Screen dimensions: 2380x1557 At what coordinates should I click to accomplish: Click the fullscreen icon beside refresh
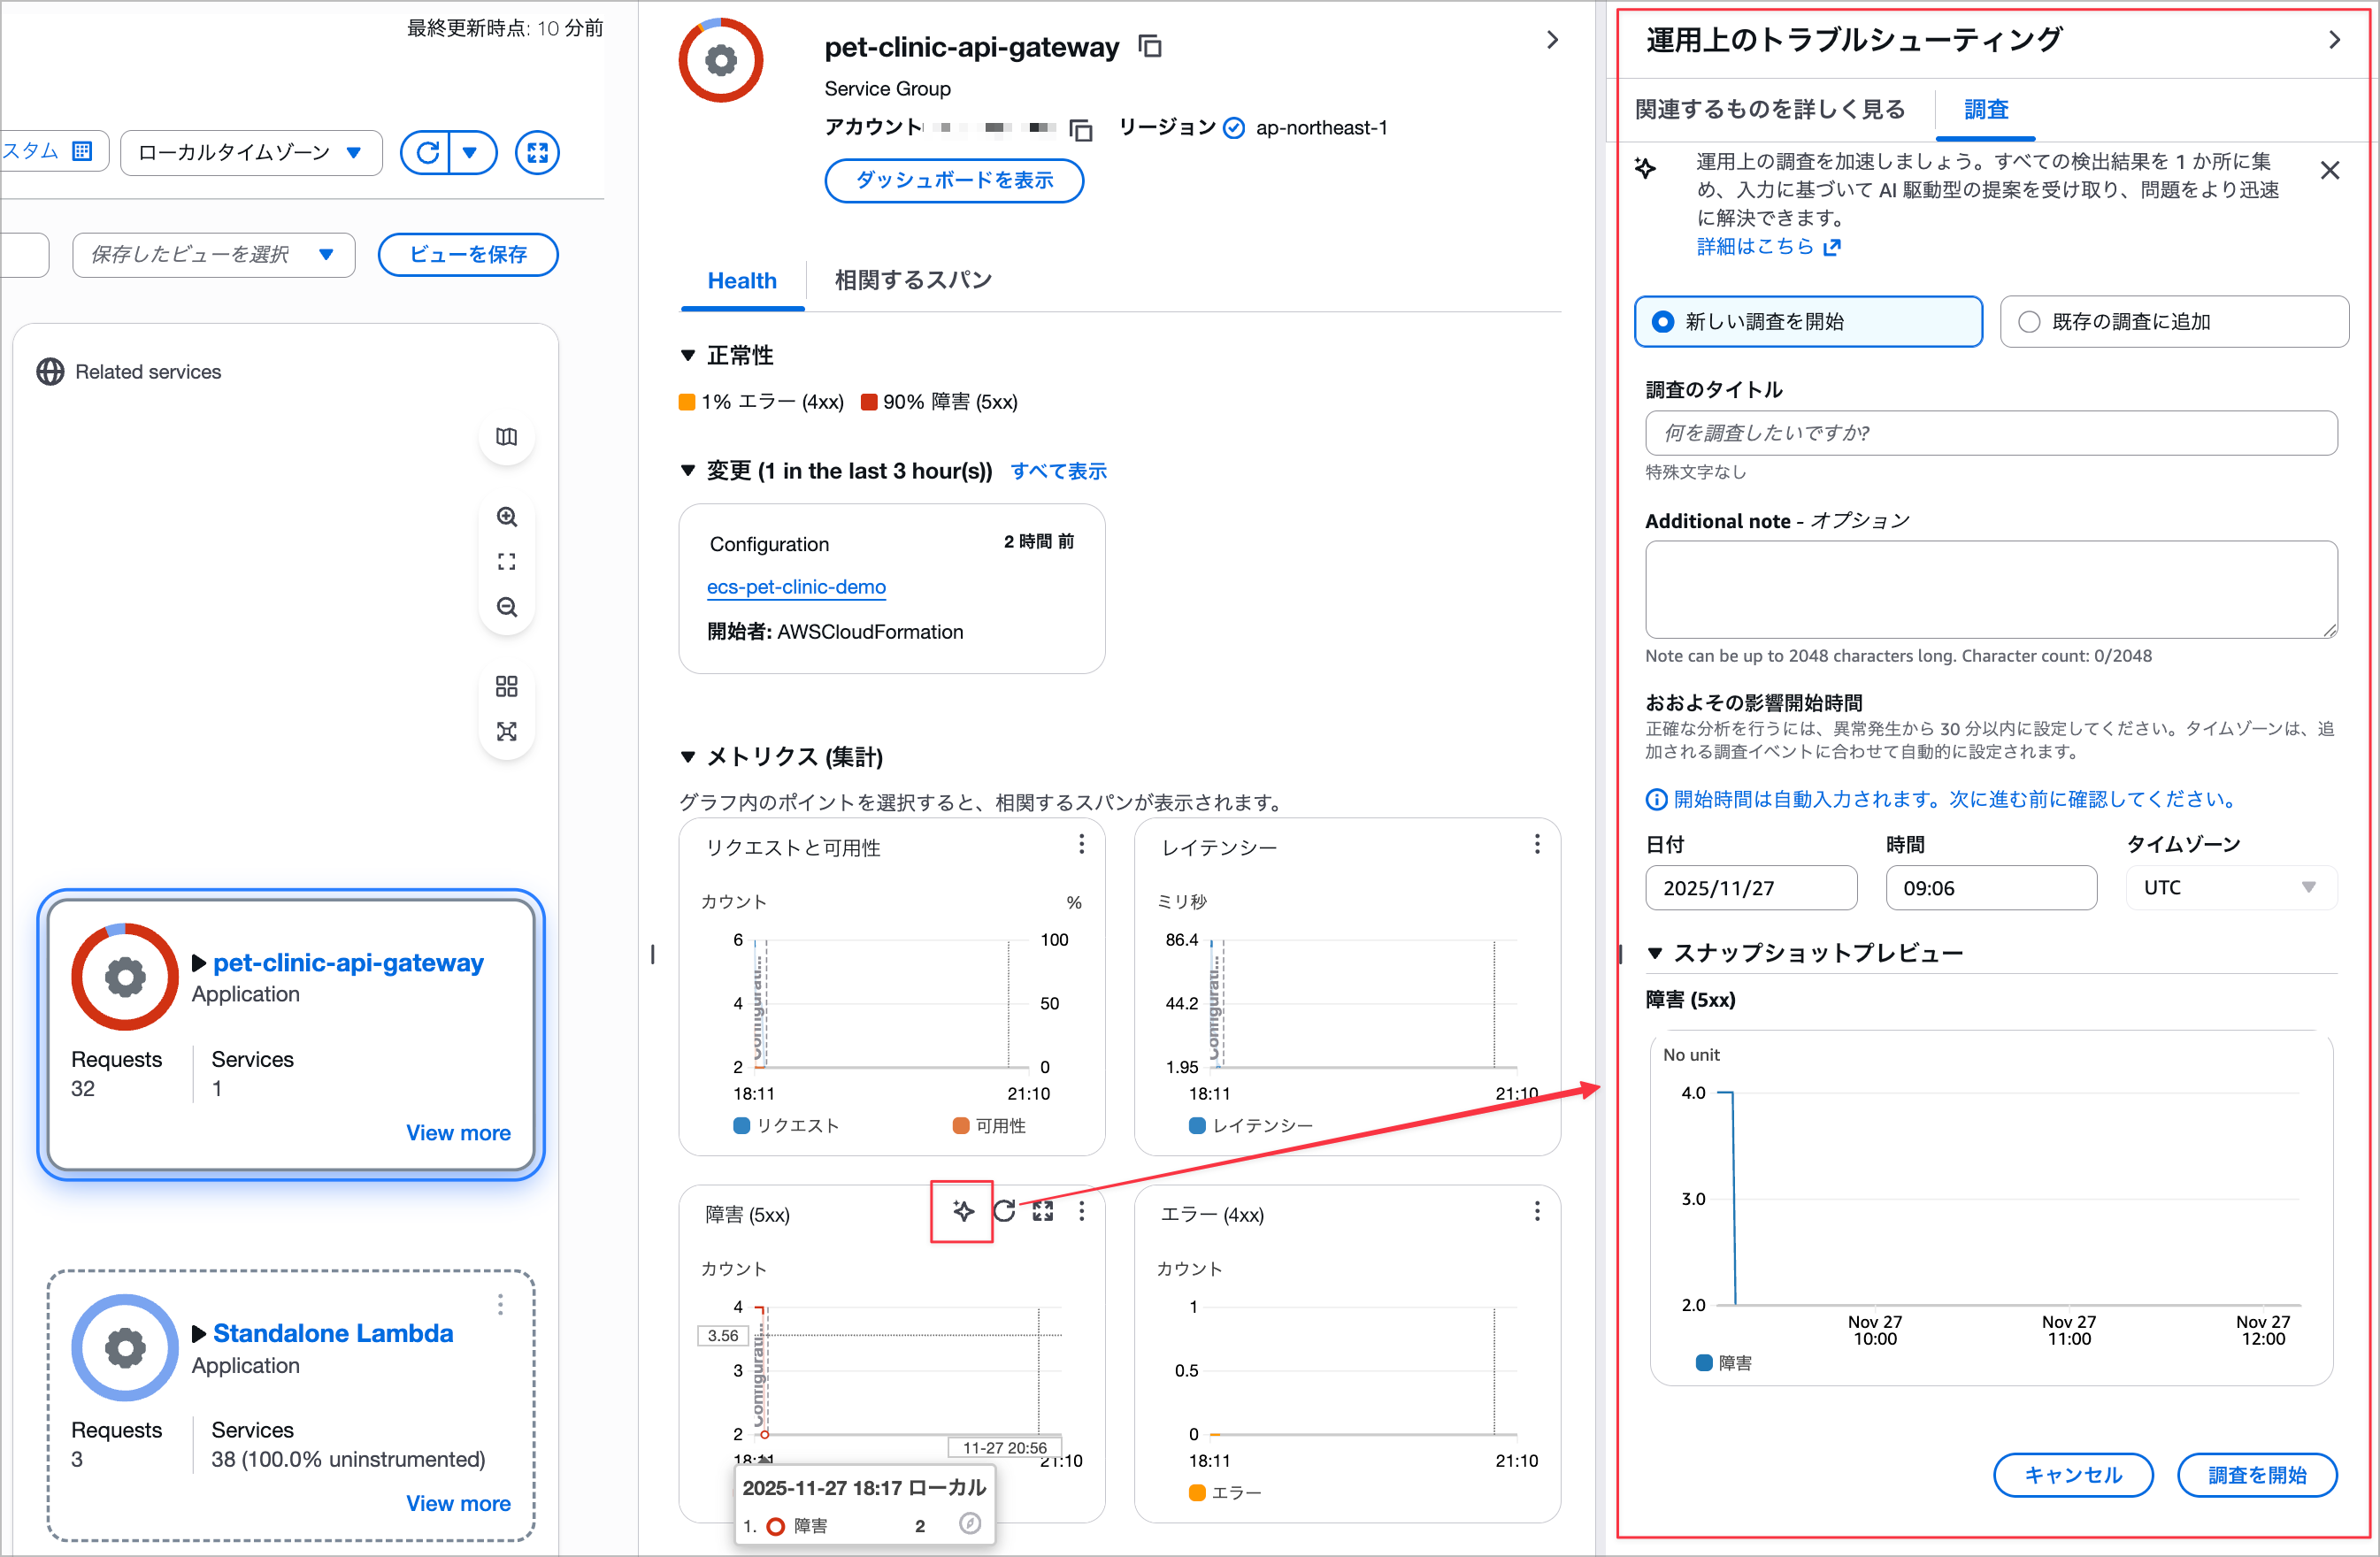click(537, 153)
